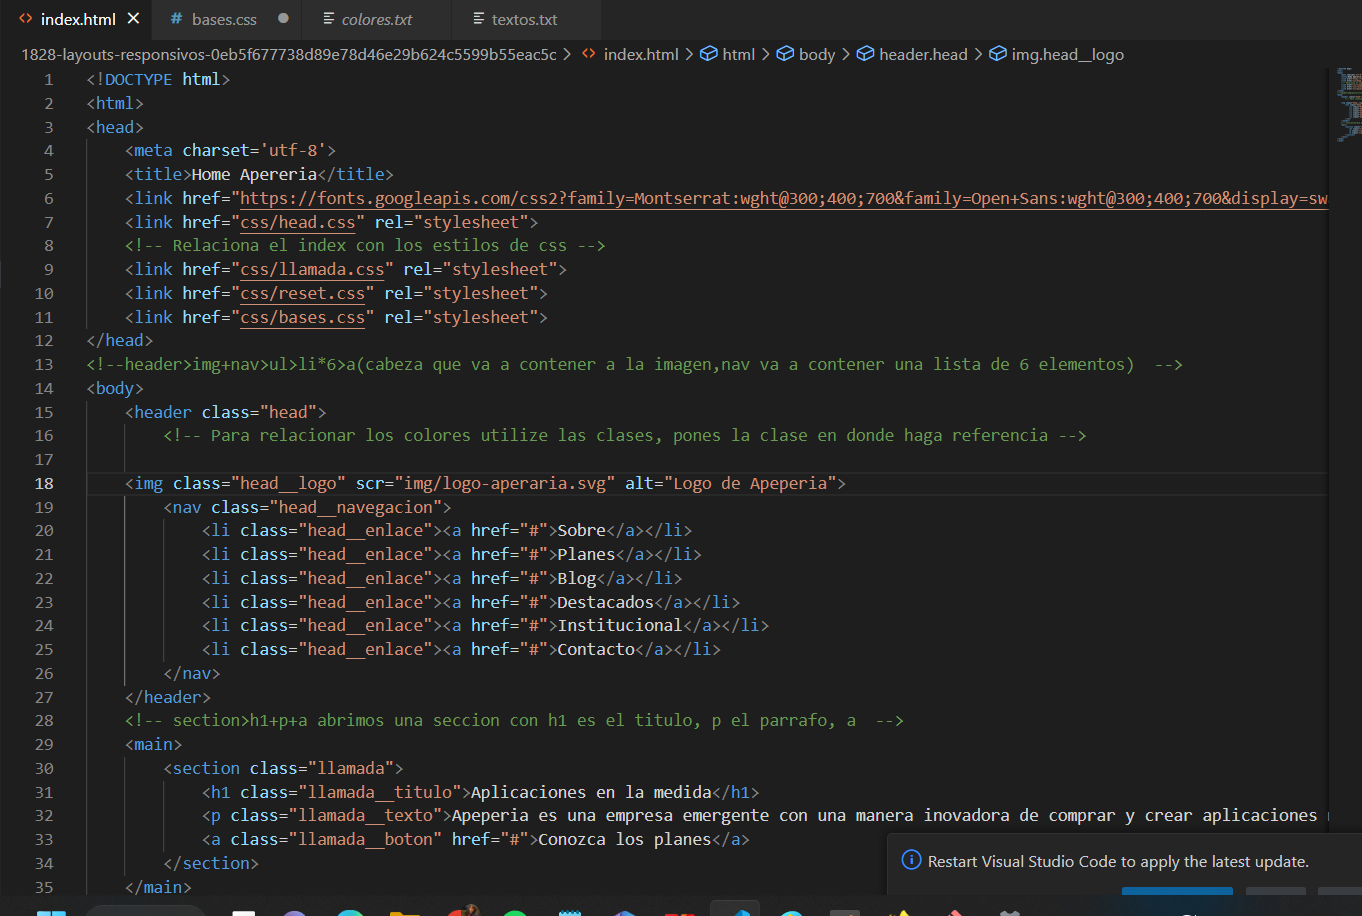Click the <!DOCTYPE html> declaration
This screenshot has height=916, width=1362.
(158, 79)
